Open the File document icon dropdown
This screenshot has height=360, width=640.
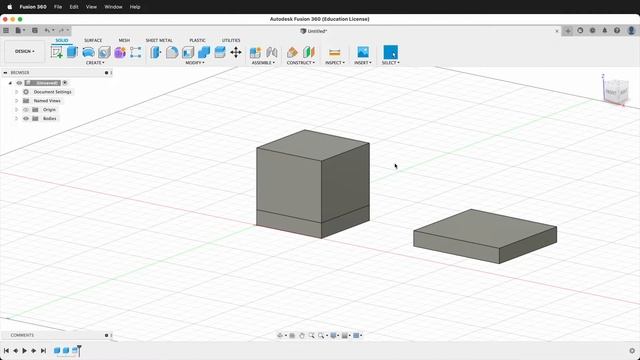[20, 30]
